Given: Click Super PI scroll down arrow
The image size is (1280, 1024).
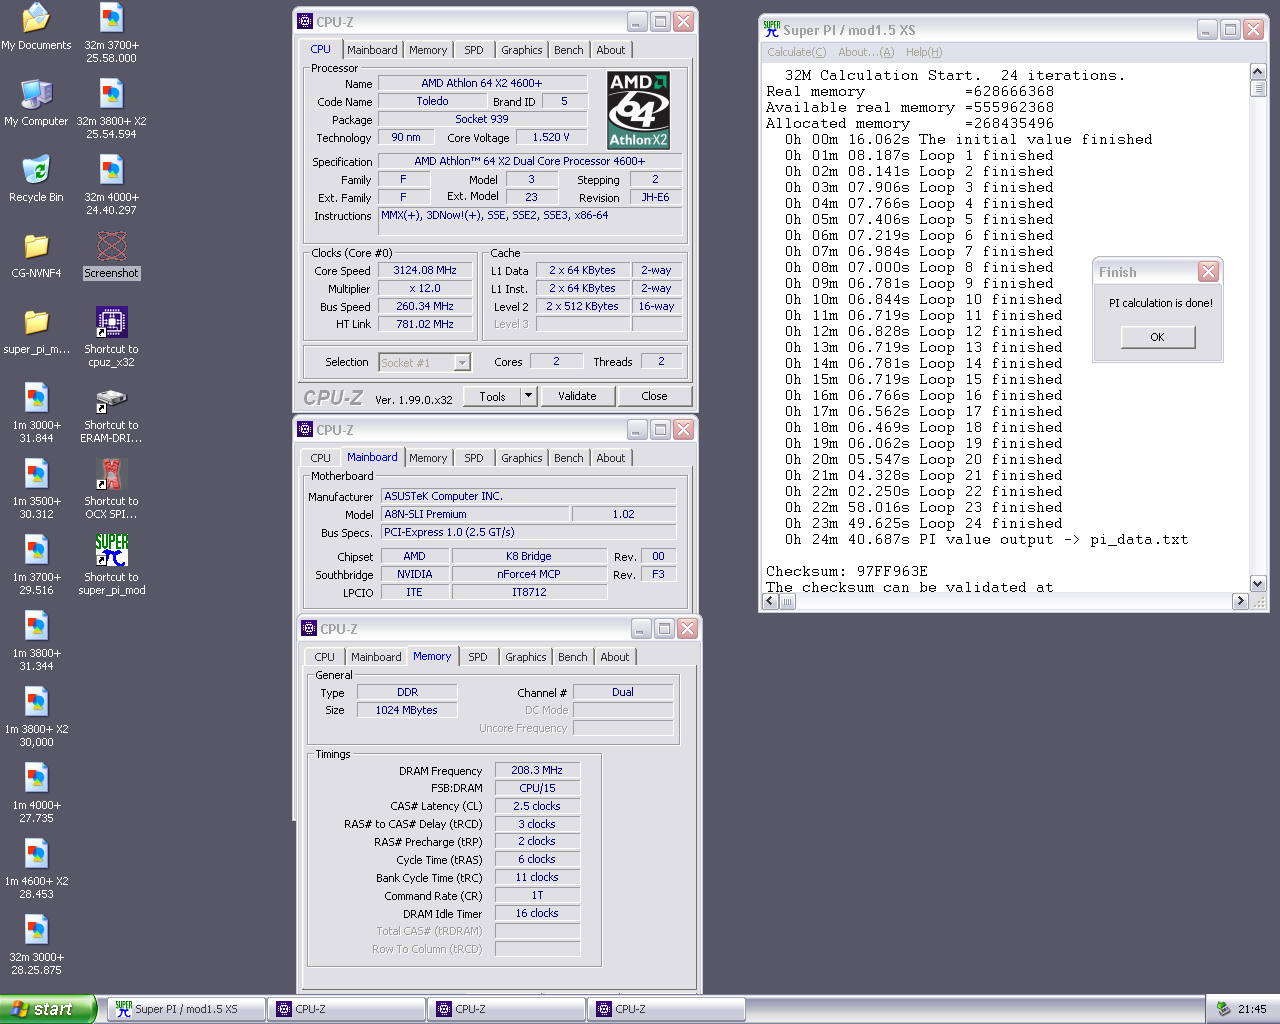Looking at the screenshot, I should click(1258, 584).
